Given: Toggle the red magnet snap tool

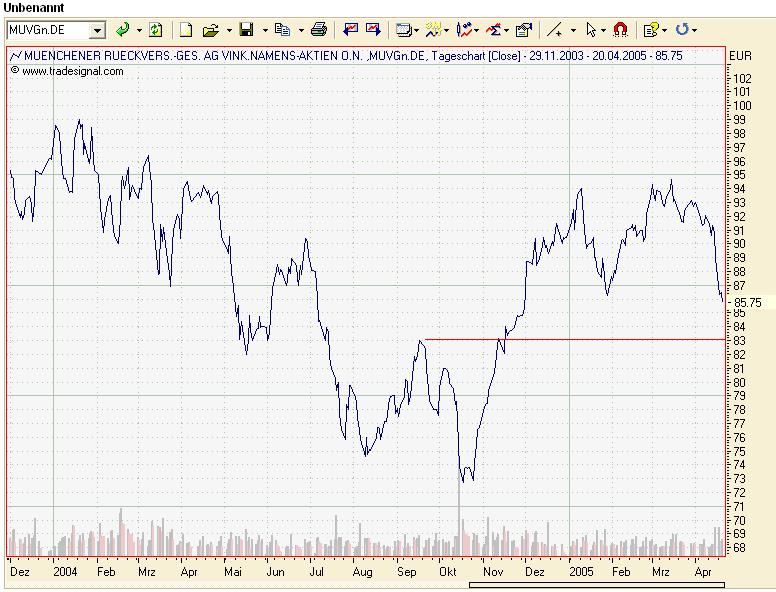Looking at the screenshot, I should click(620, 30).
